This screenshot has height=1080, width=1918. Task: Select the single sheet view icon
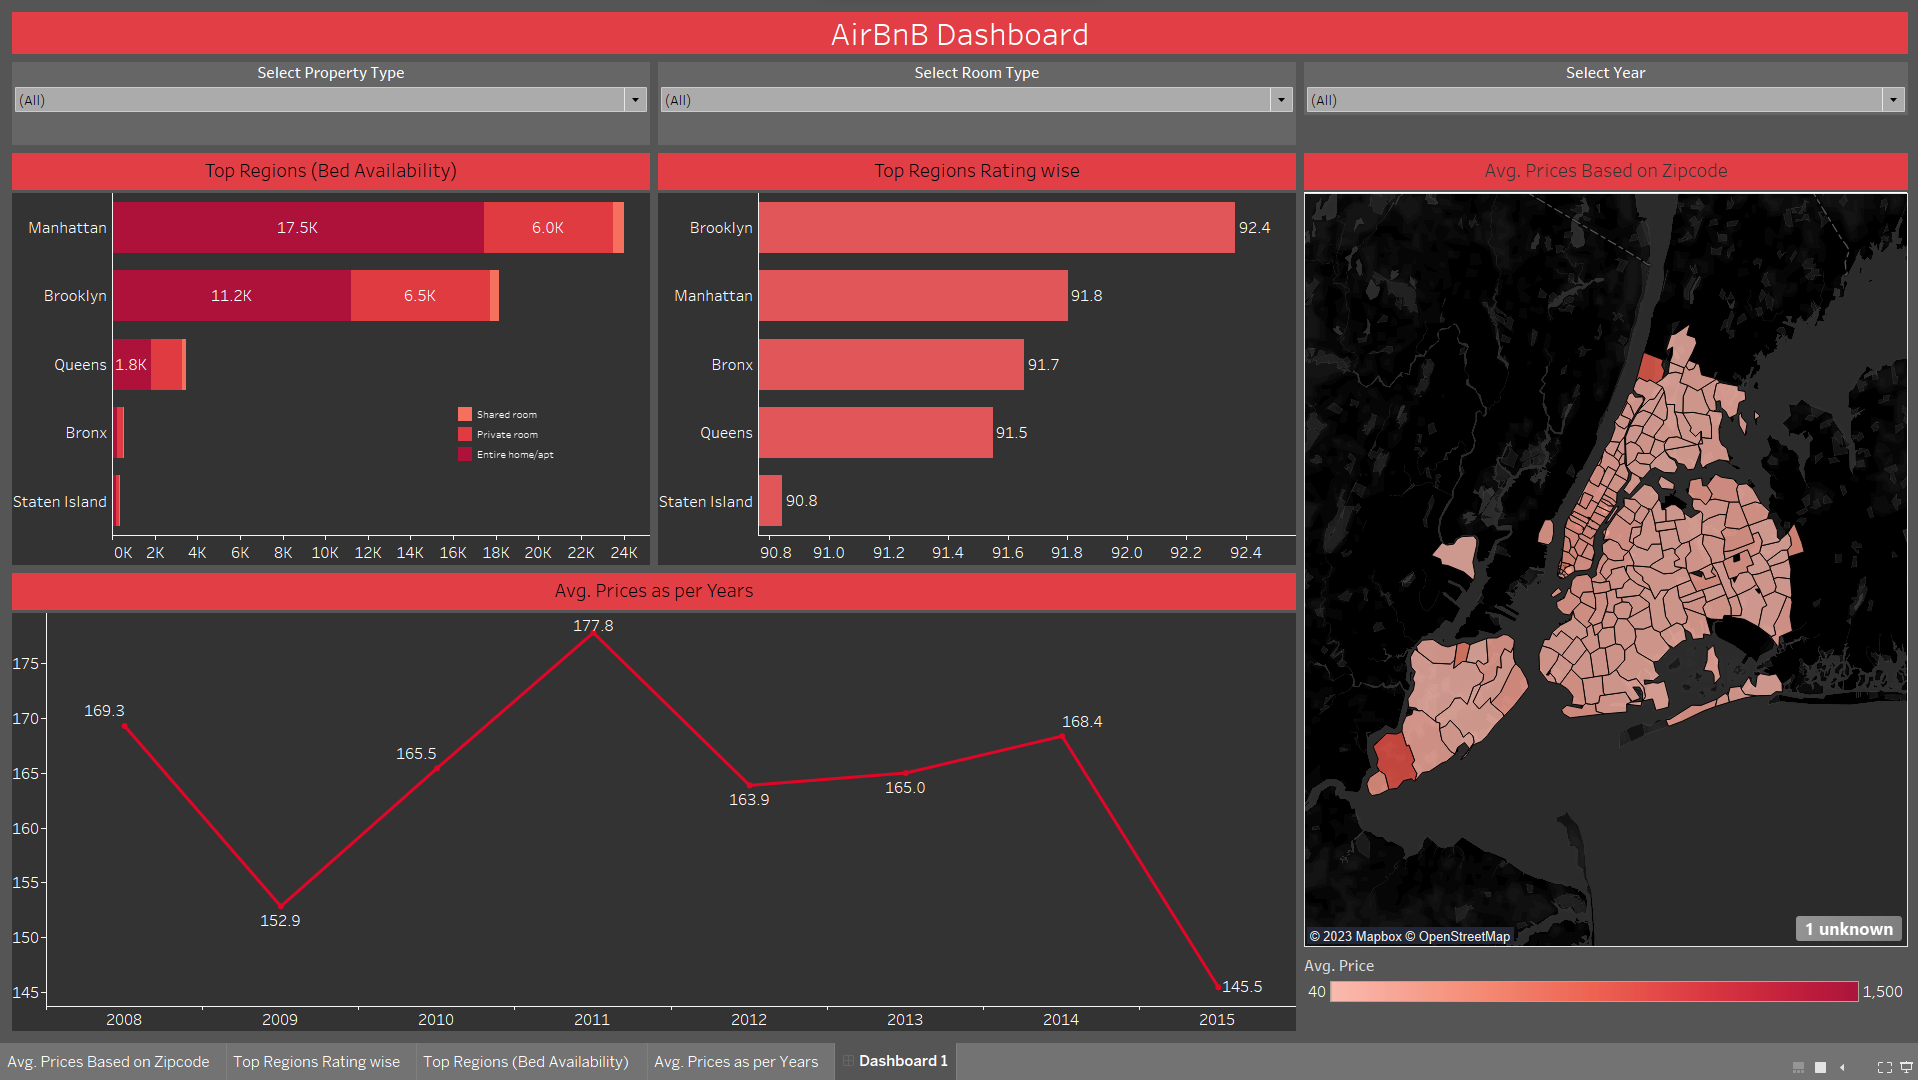pos(1820,1067)
